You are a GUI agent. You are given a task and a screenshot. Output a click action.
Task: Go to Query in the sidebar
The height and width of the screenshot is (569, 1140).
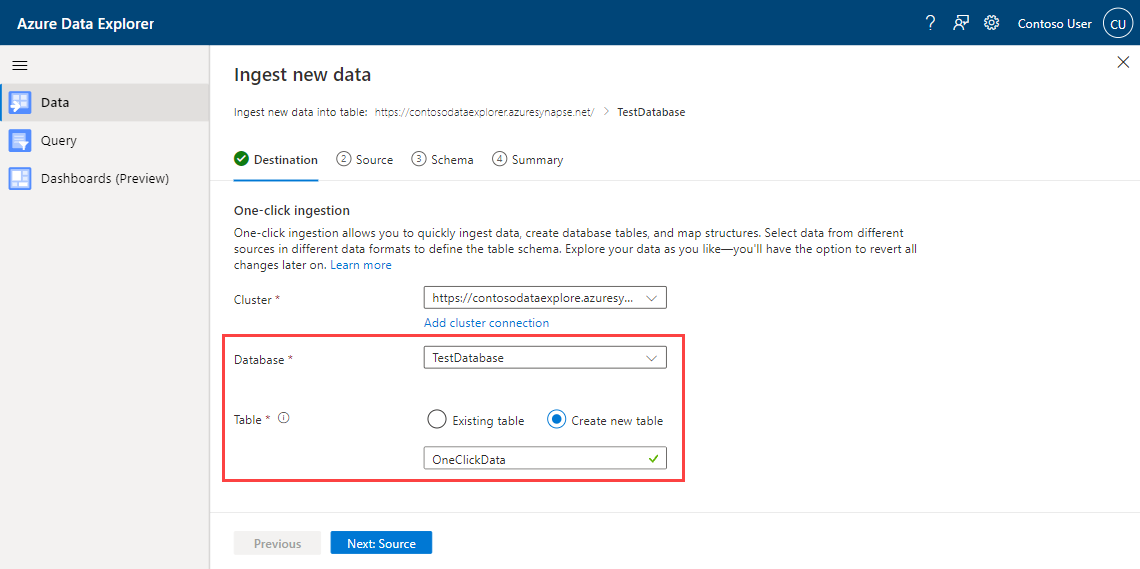click(105, 140)
